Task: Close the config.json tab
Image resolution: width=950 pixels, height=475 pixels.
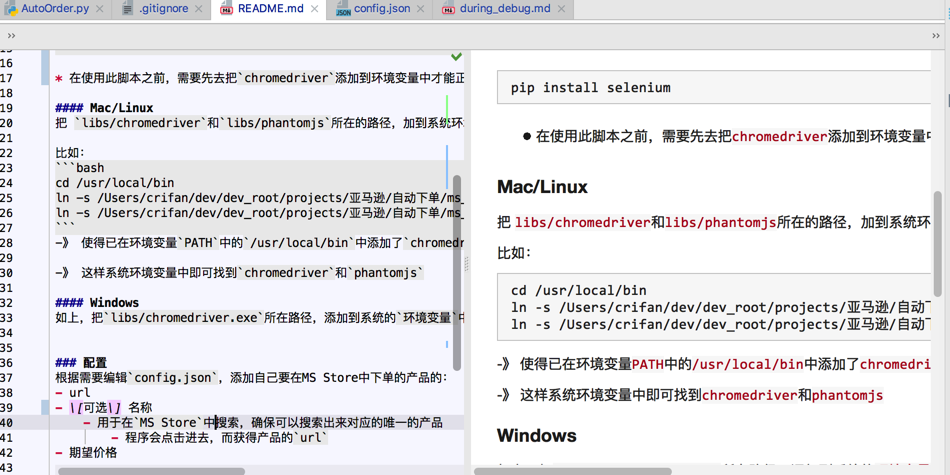Action: click(422, 10)
